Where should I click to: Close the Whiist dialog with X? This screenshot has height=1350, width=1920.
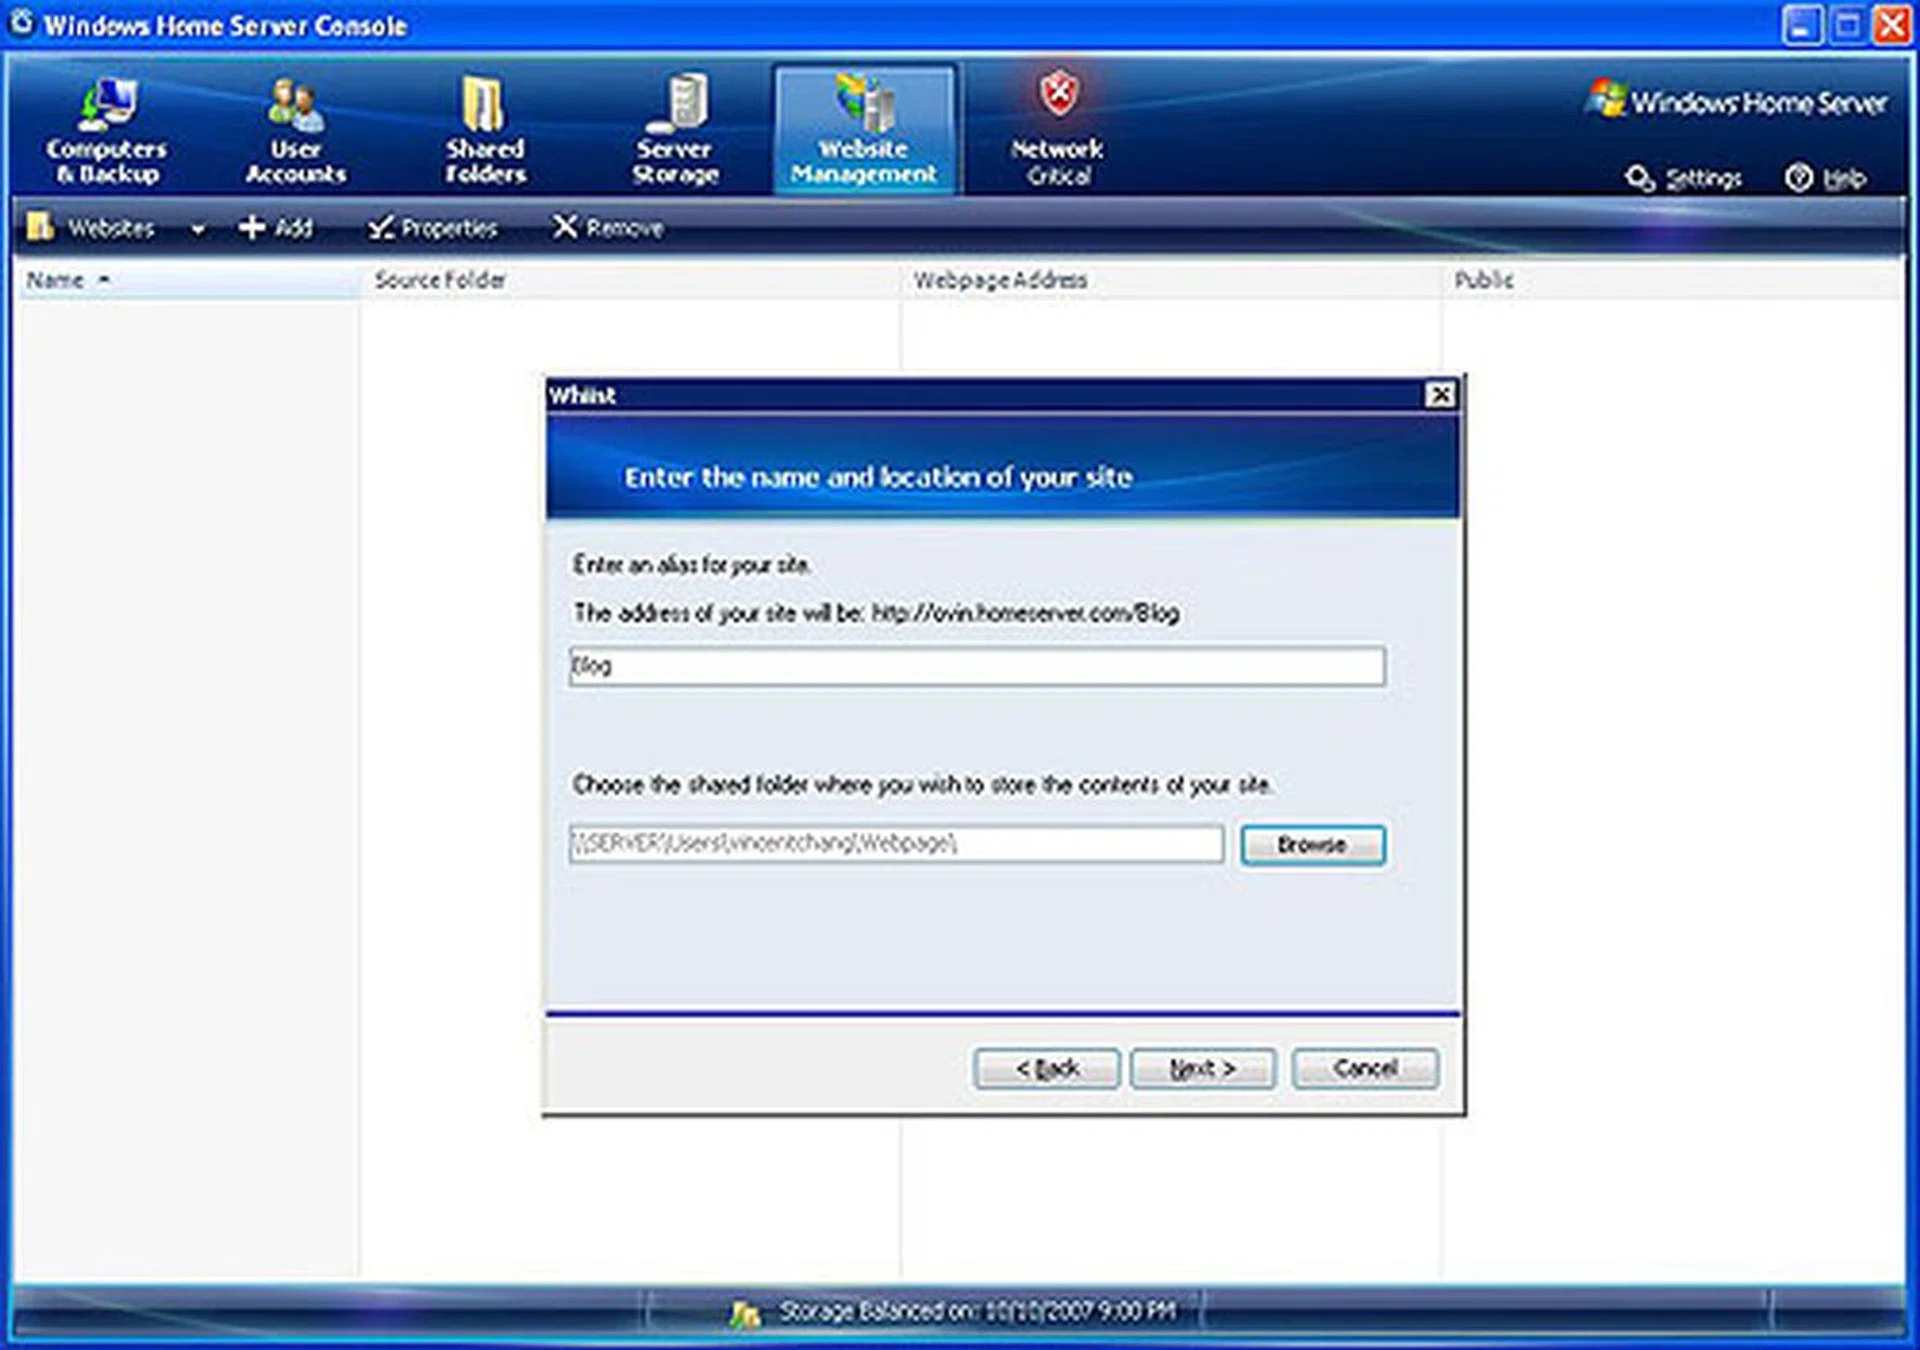1439,395
